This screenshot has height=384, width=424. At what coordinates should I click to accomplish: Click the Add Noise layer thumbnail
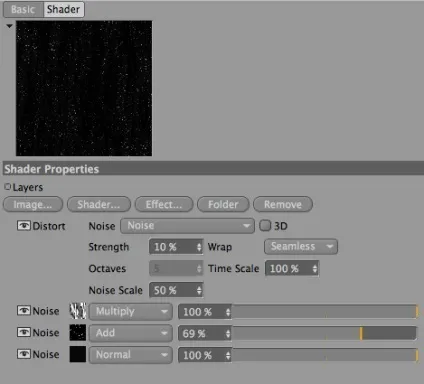78,333
